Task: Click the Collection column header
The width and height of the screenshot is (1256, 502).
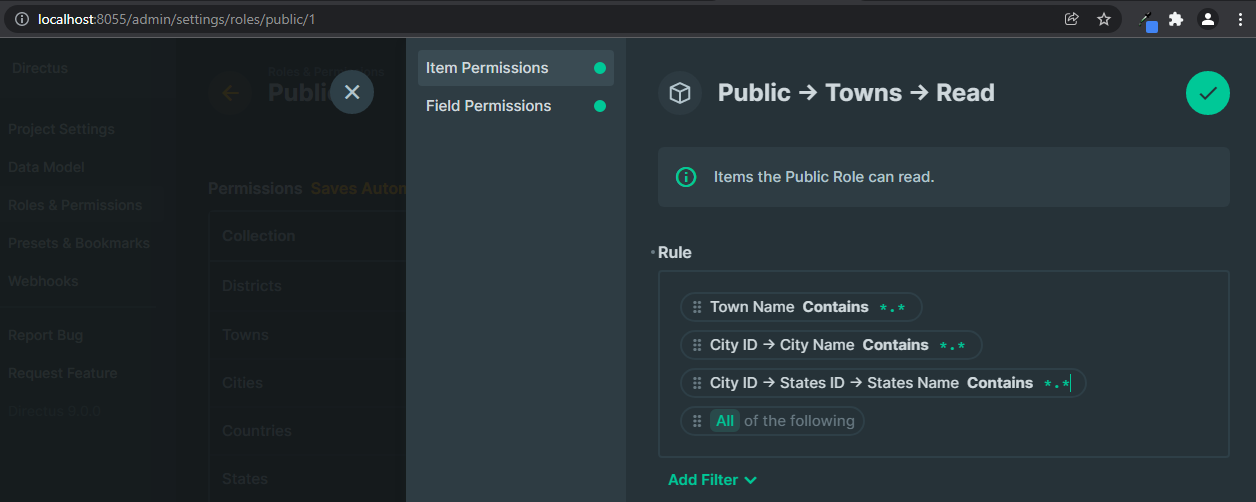Action: click(x=259, y=236)
